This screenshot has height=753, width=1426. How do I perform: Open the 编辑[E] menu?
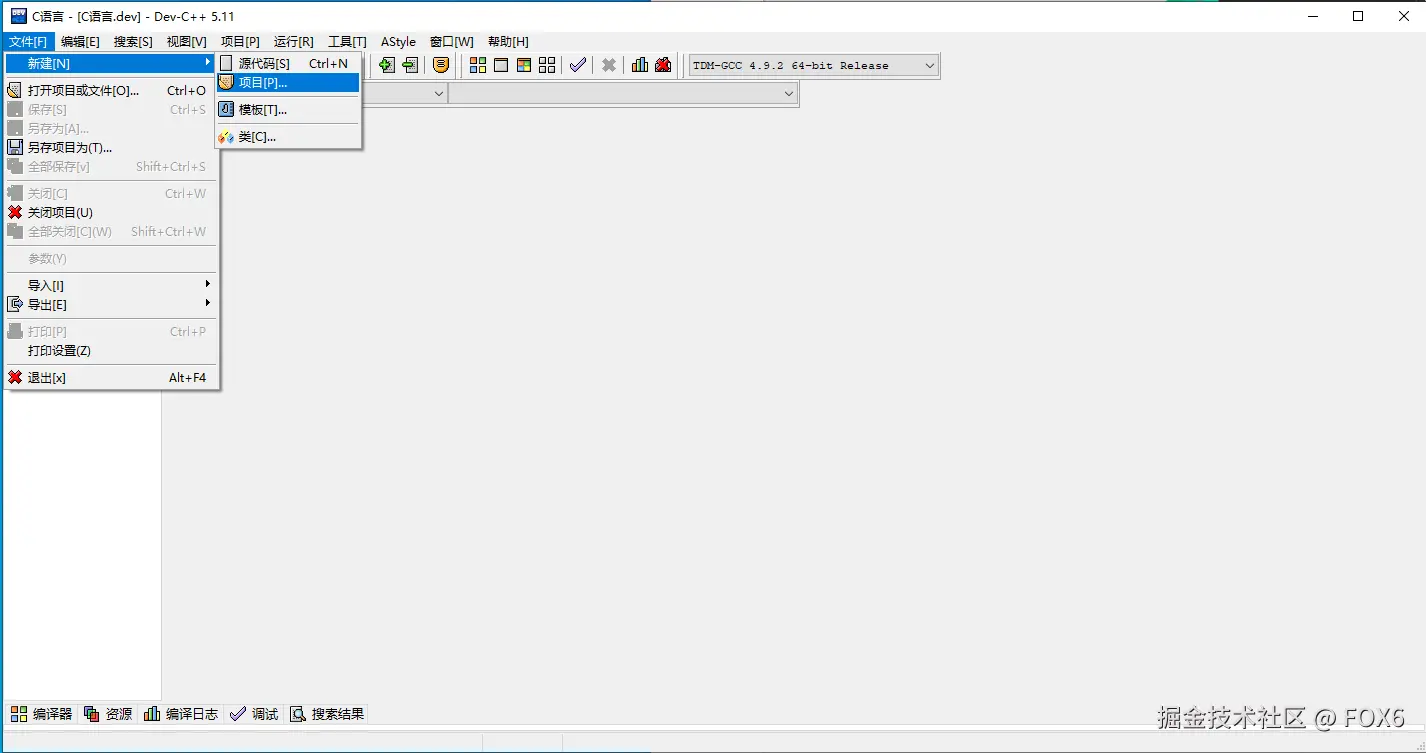(80, 41)
